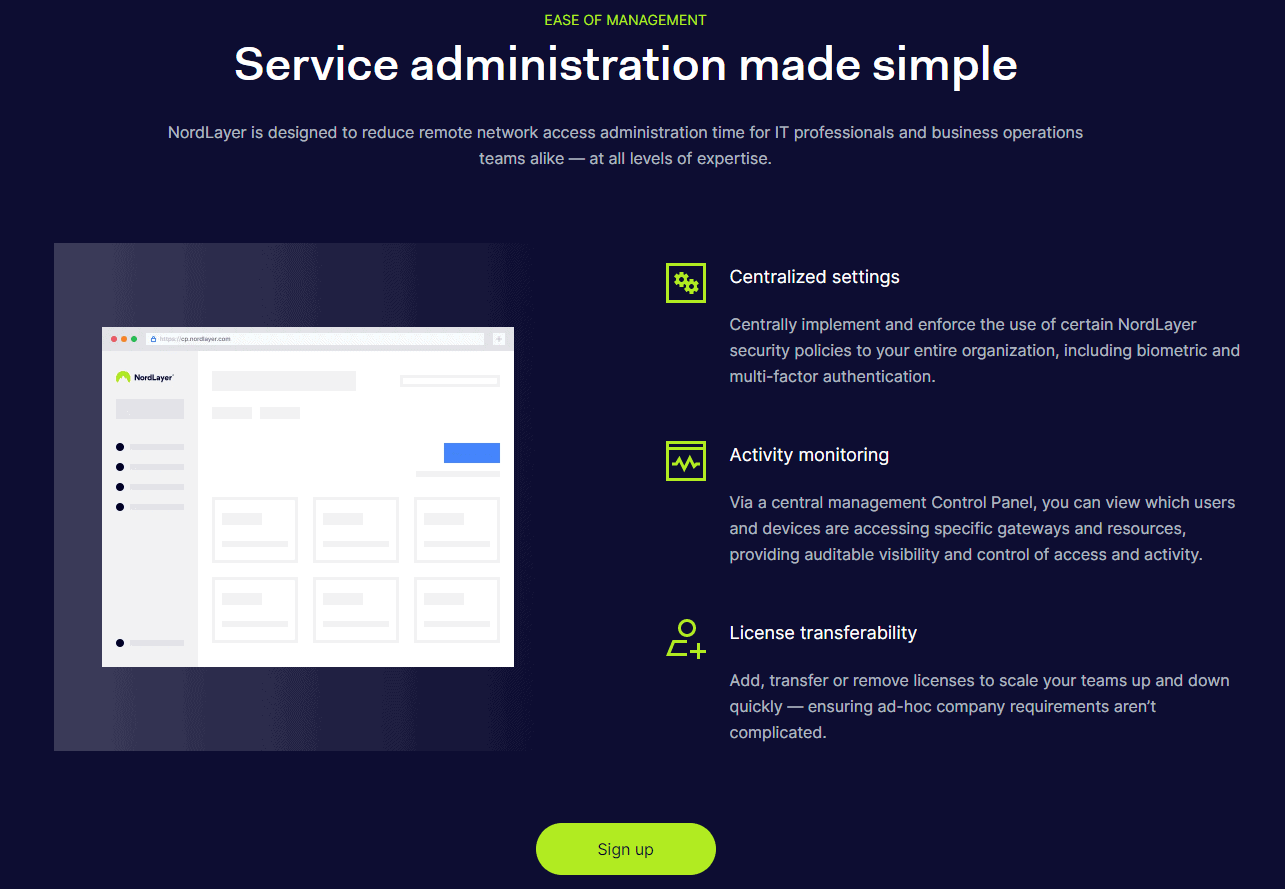Click the License transferability user-plus icon

click(x=686, y=638)
